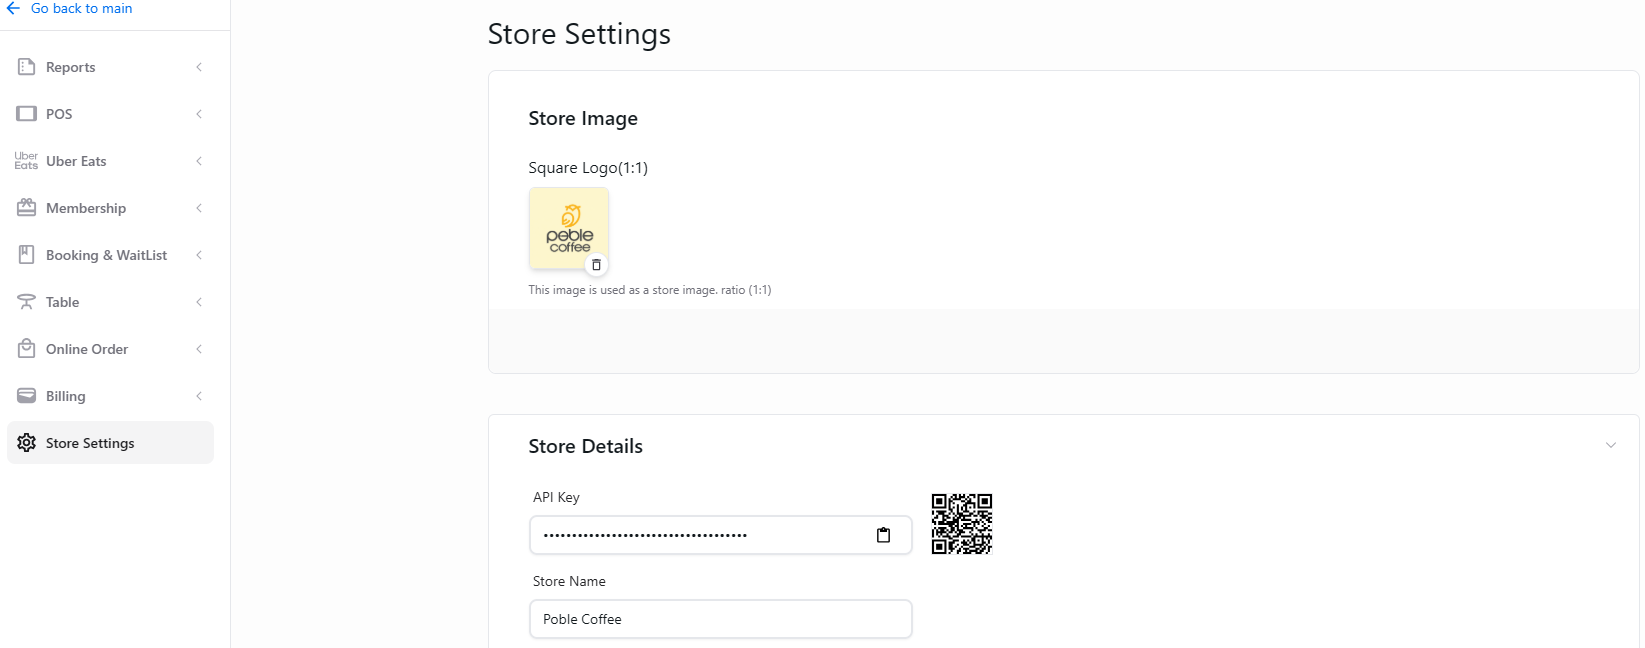Click the Store Name label
Screen dimensions: 1645x648
tap(569, 581)
